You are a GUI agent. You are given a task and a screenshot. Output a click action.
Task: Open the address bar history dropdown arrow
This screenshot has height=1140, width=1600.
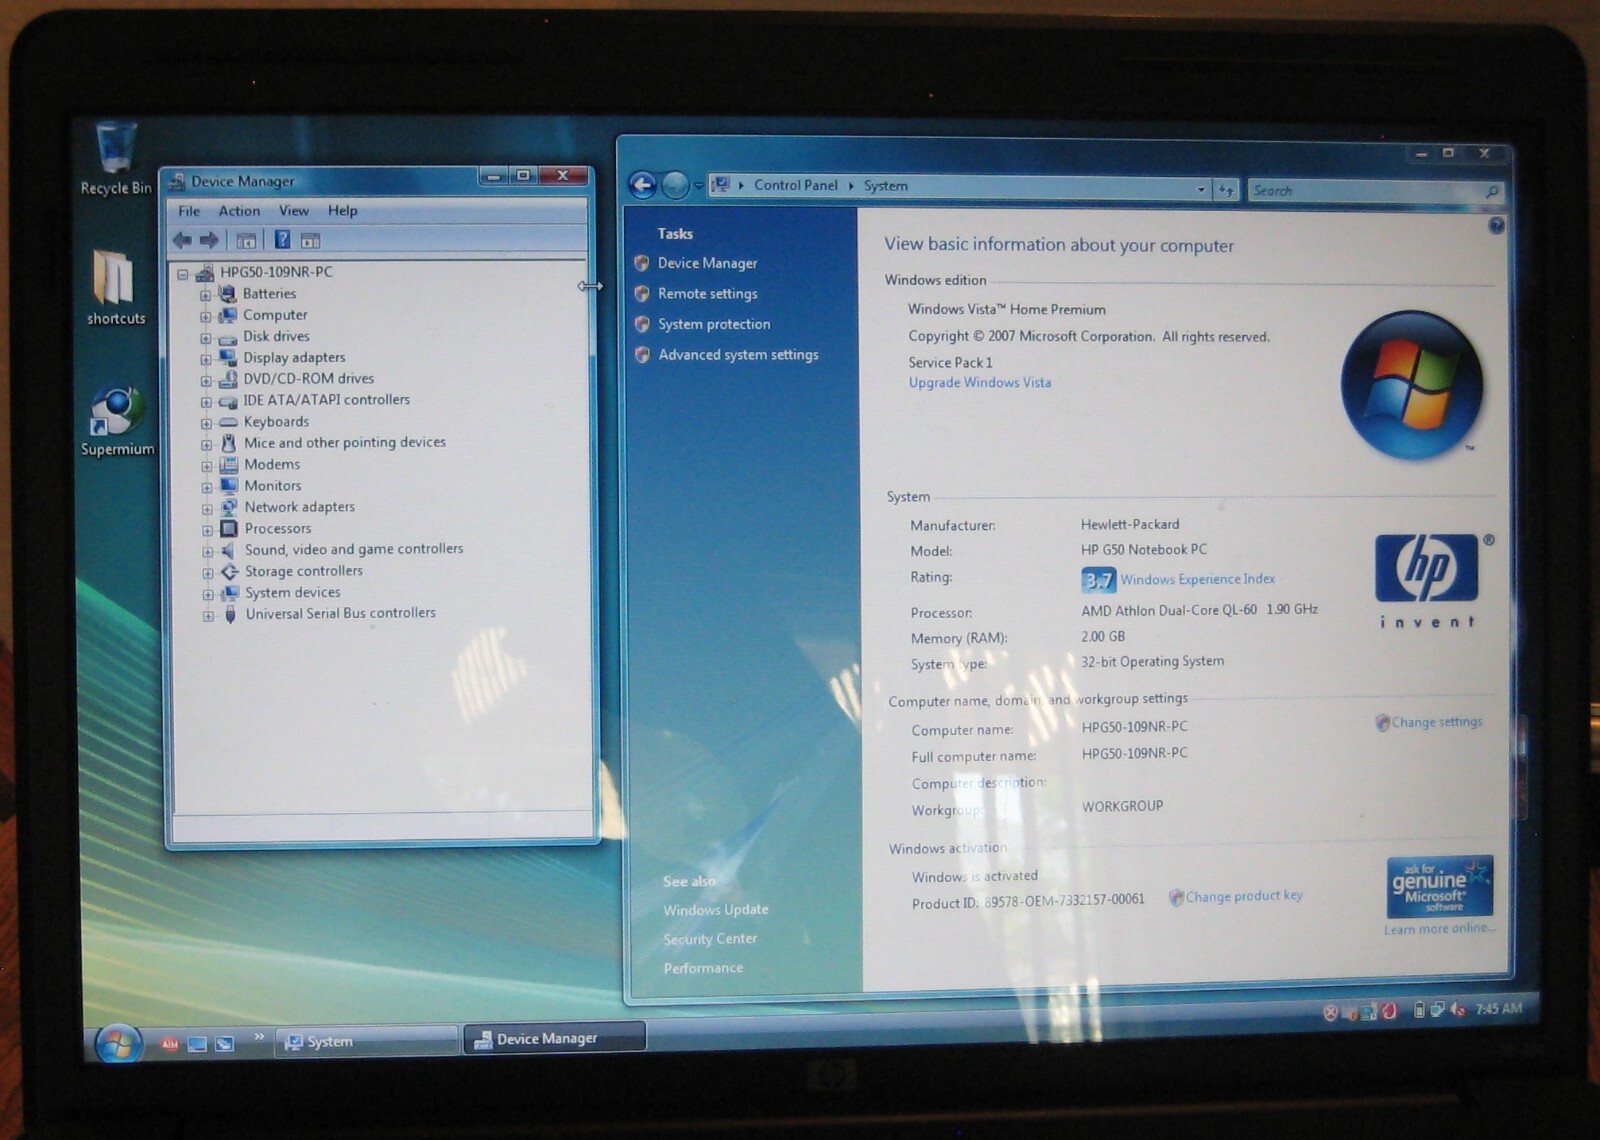tap(1201, 189)
